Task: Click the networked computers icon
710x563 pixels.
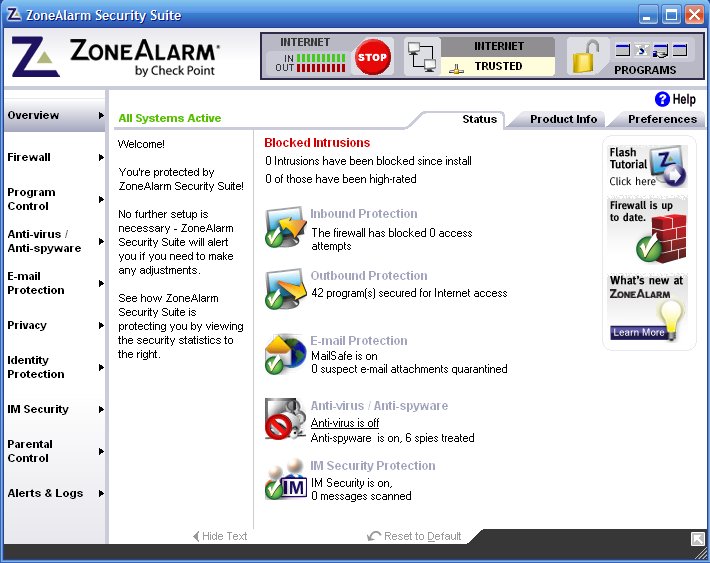Action: coord(422,57)
